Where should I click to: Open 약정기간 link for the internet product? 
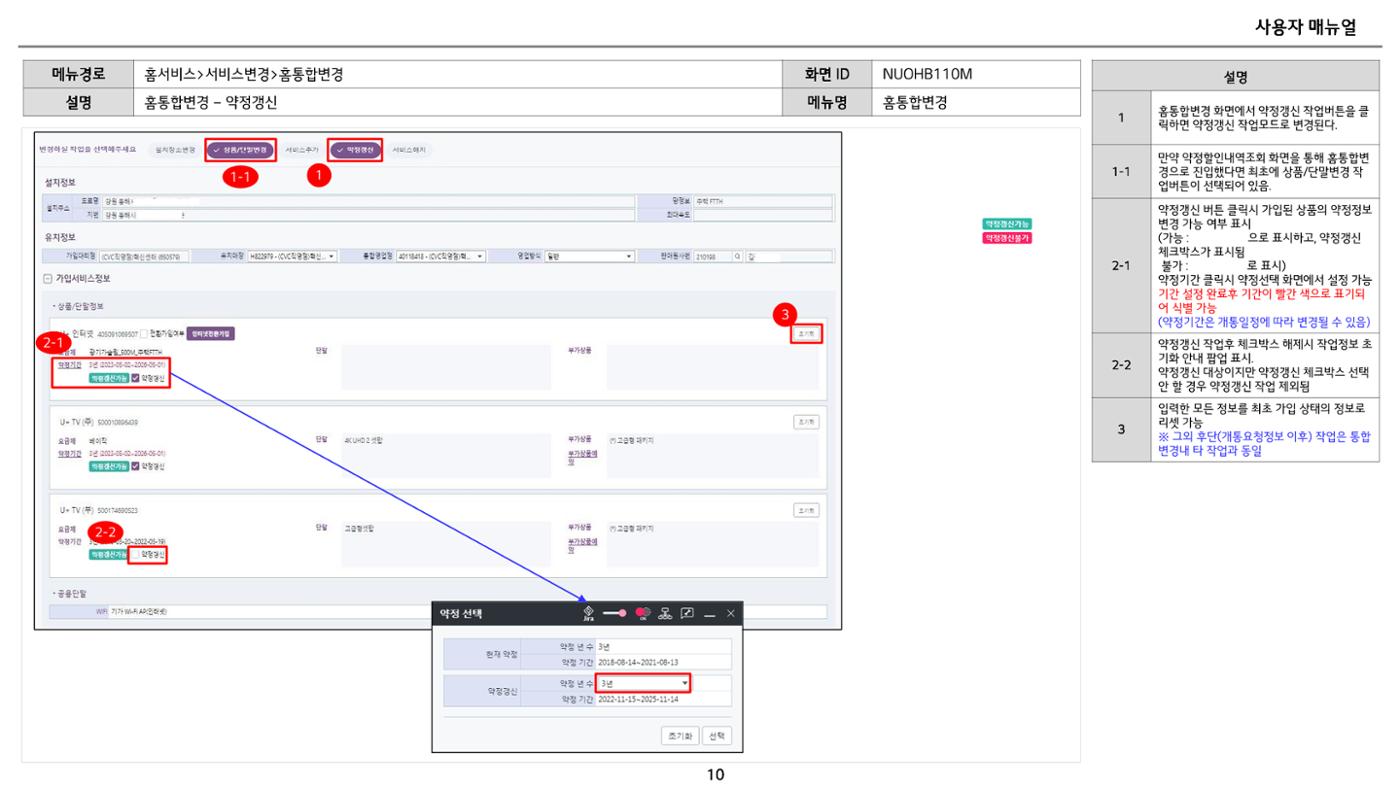click(70, 365)
